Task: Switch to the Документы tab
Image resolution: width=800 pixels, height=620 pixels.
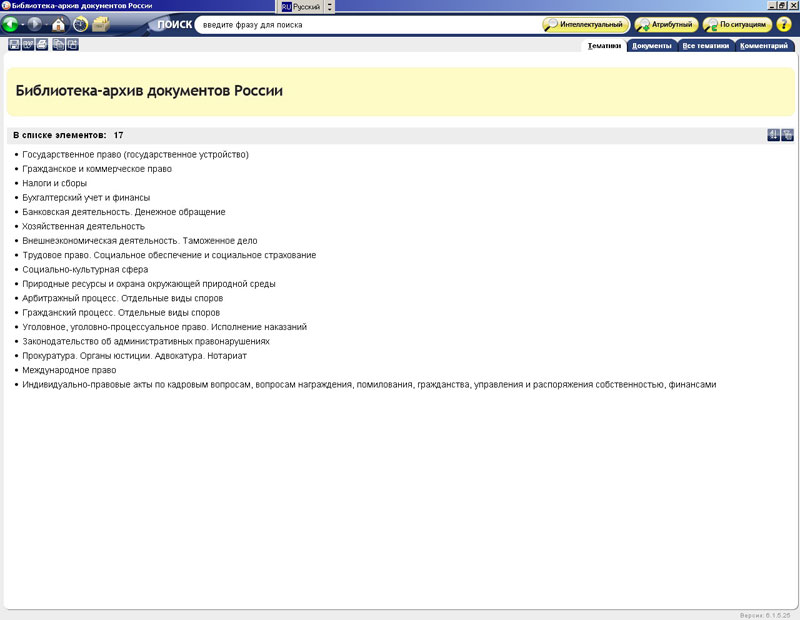Action: pyautogui.click(x=652, y=46)
